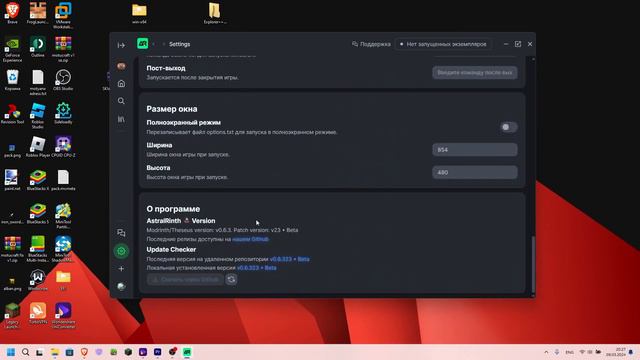Select the Wonderdraw W desktop shortcut
The height and width of the screenshot is (360, 640).
(38, 280)
